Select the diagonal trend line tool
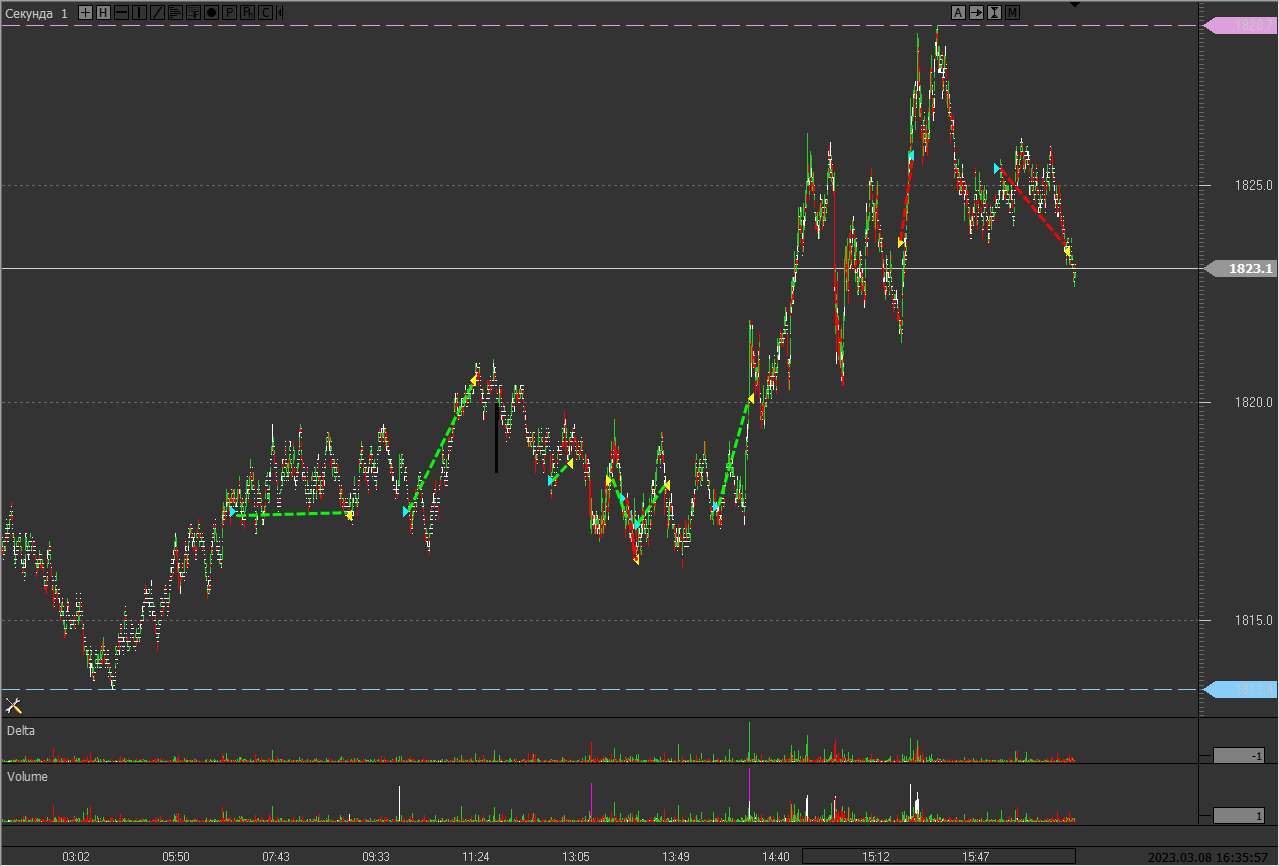 pos(157,12)
